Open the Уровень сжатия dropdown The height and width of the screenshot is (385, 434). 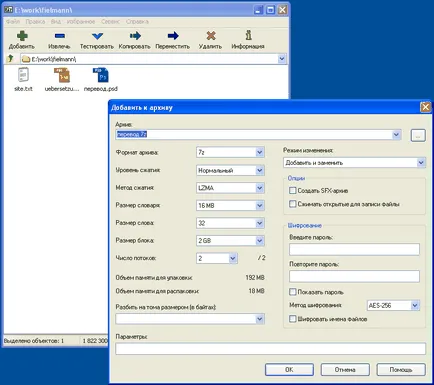pos(260,170)
